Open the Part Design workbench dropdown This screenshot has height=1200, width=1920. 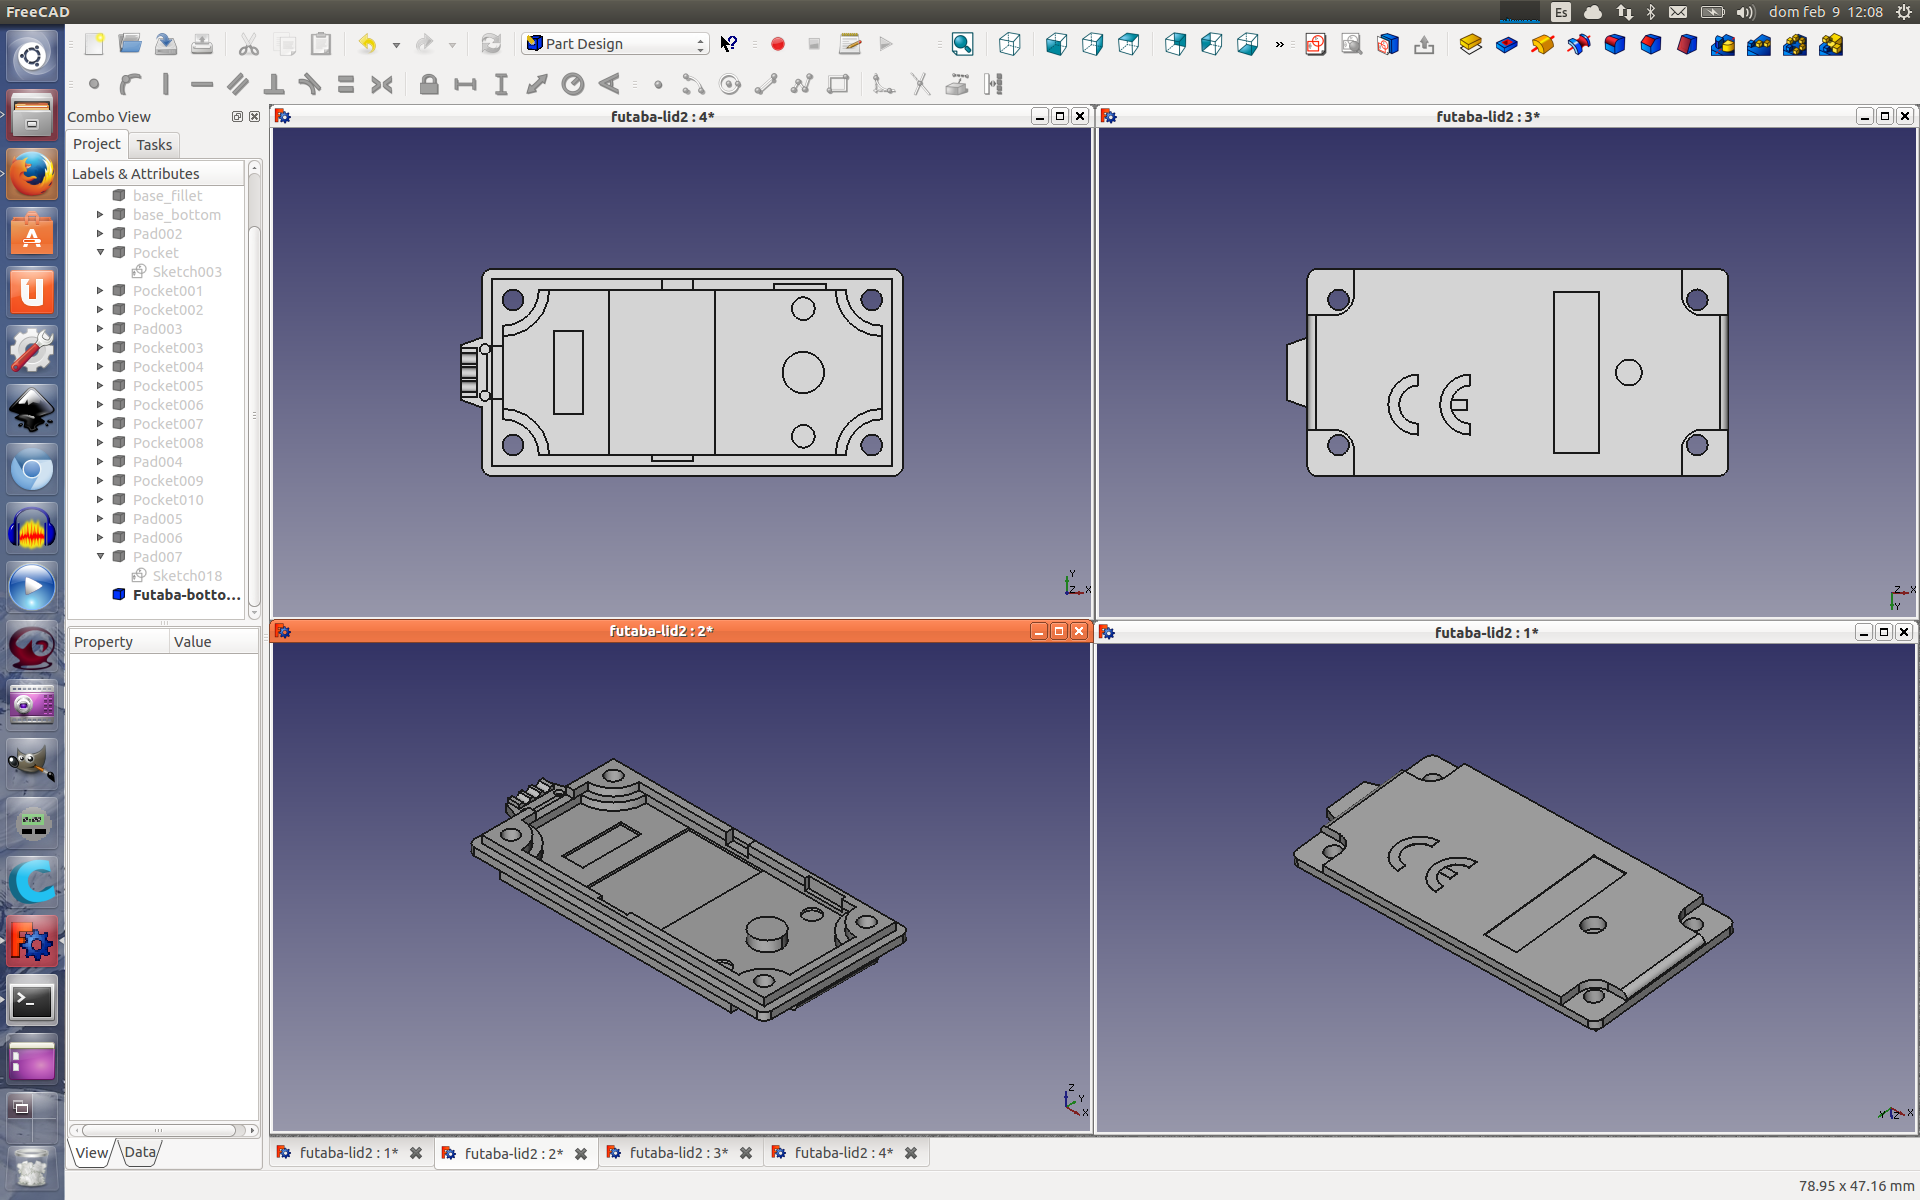[616, 44]
